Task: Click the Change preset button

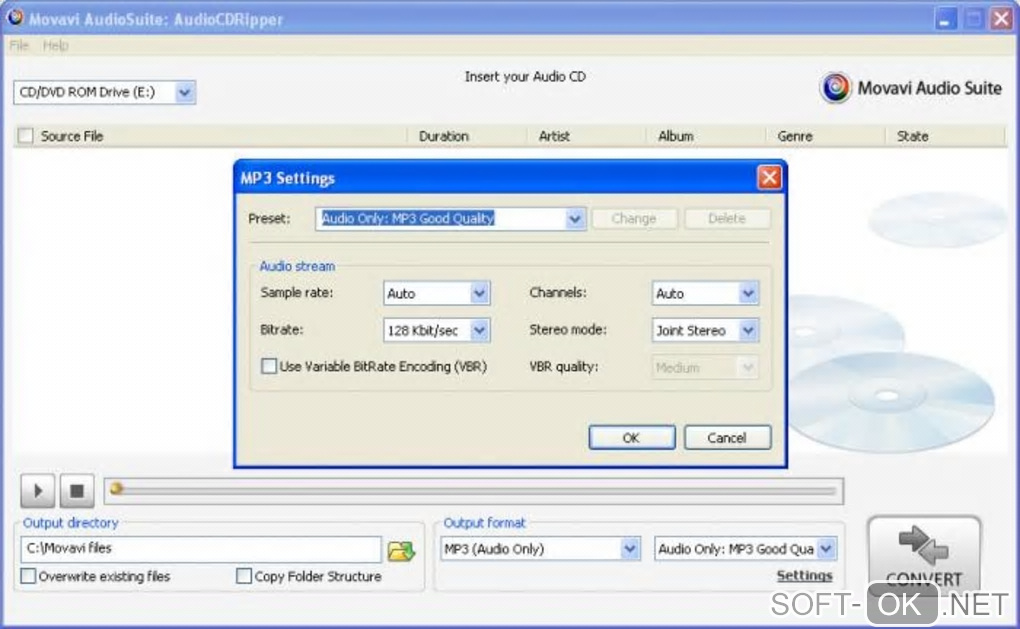Action: tap(634, 219)
